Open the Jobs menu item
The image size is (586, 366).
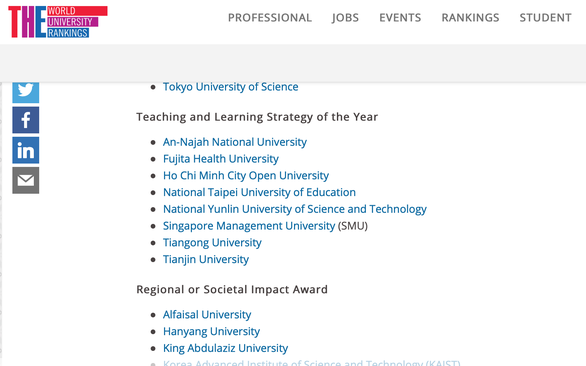(345, 18)
